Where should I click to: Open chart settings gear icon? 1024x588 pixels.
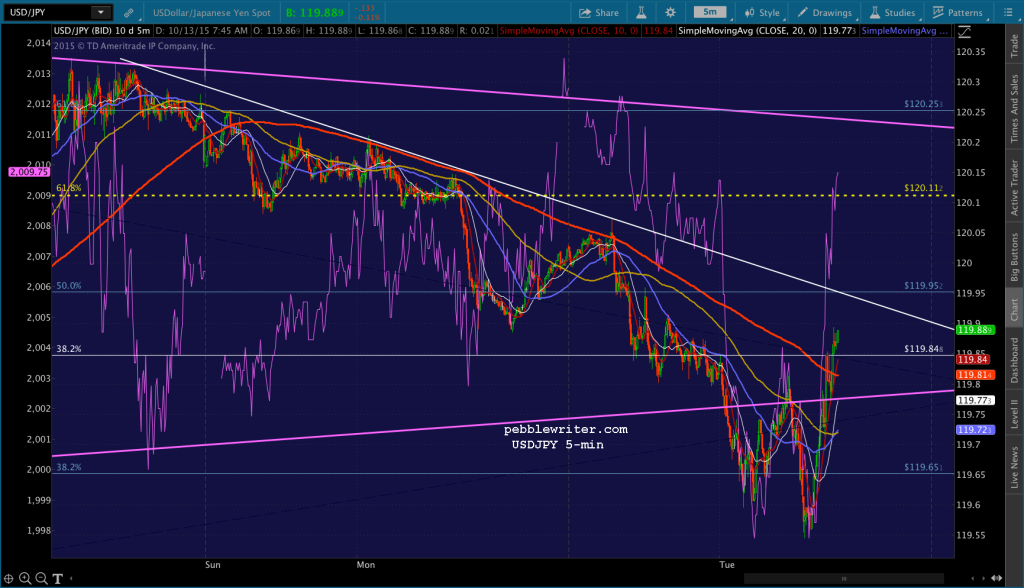[670, 12]
